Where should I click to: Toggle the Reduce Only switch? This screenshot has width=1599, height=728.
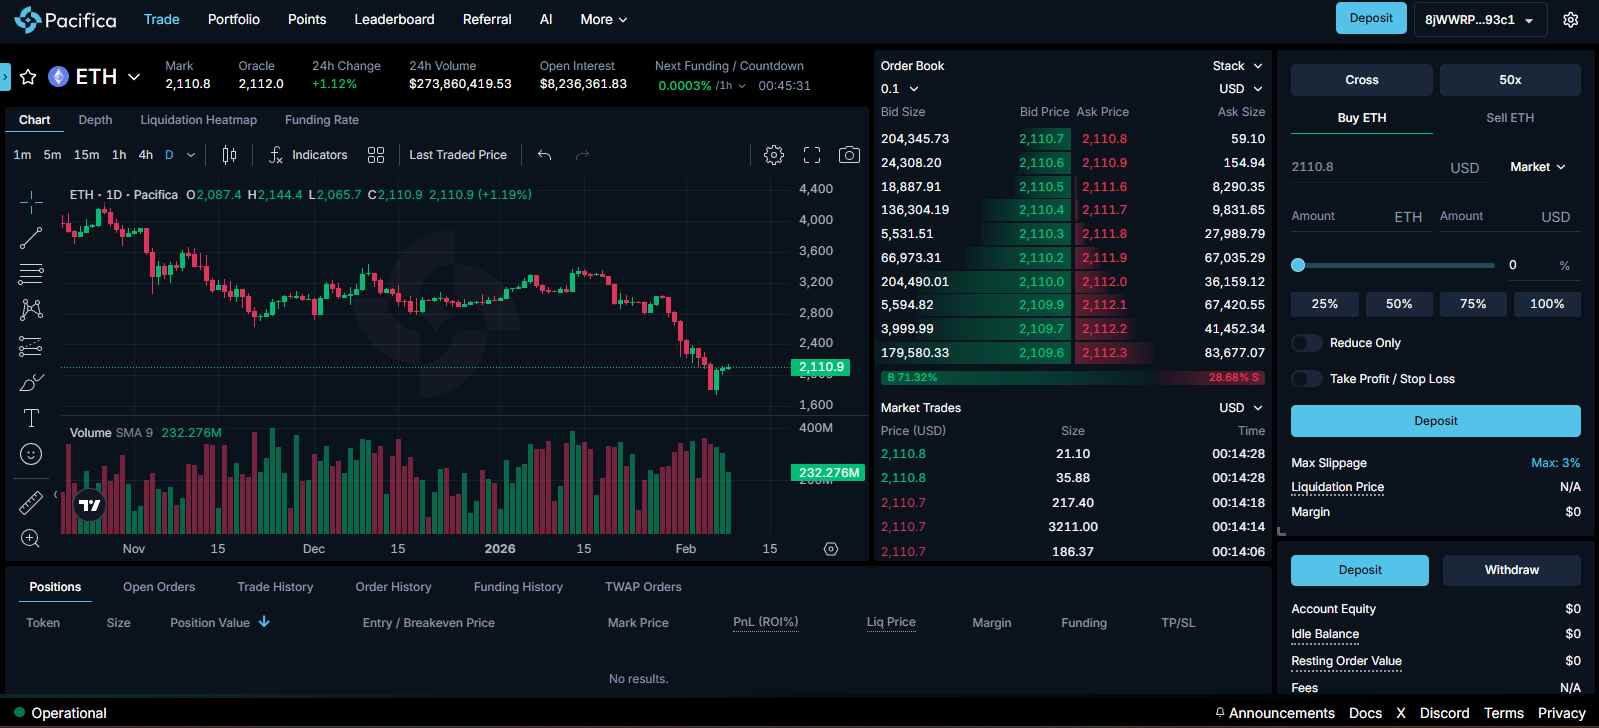point(1307,343)
